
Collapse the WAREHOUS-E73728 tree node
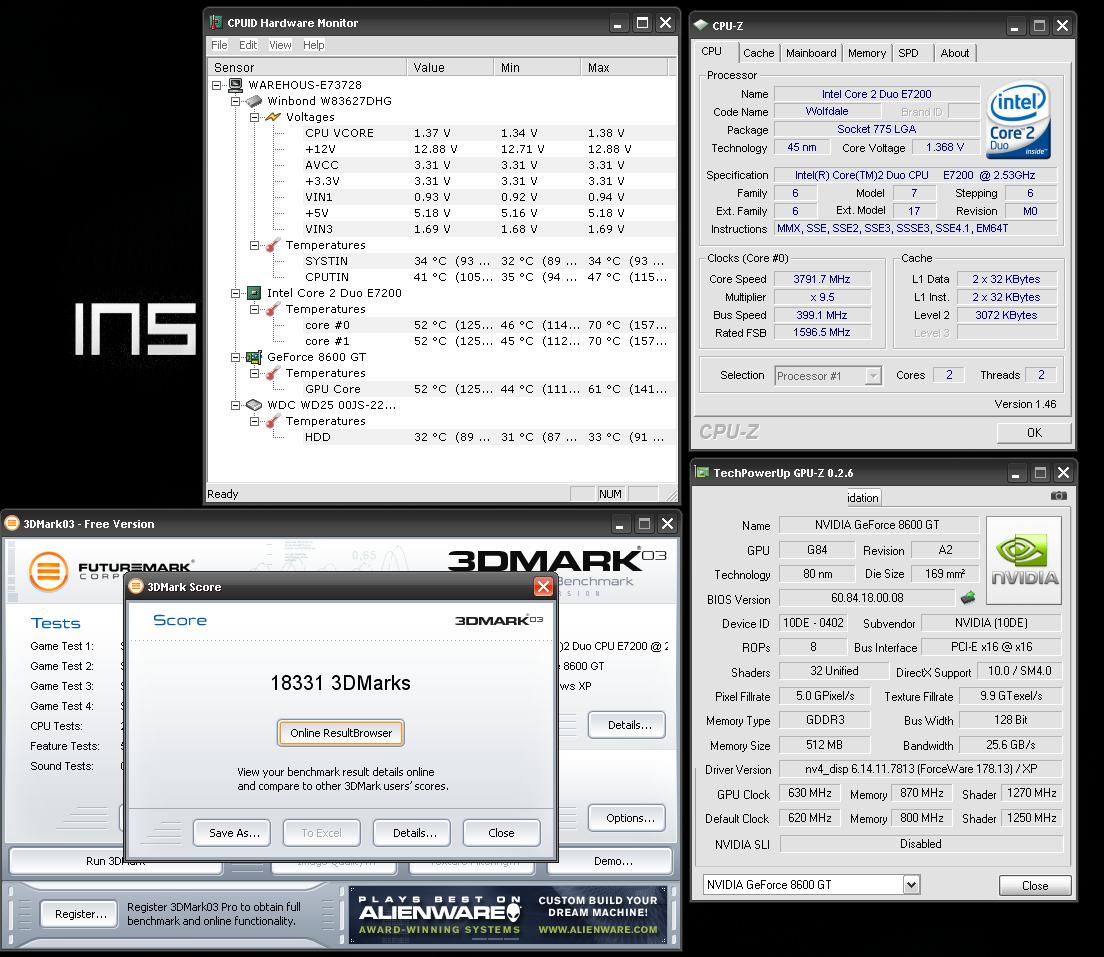click(x=217, y=85)
